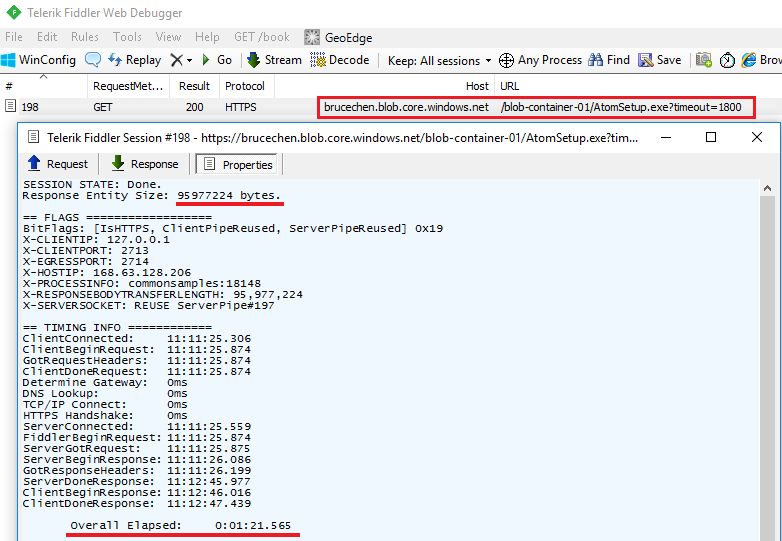Click the GeoEdge menu entry
Viewport: 782px width, 541px height.
(x=338, y=37)
